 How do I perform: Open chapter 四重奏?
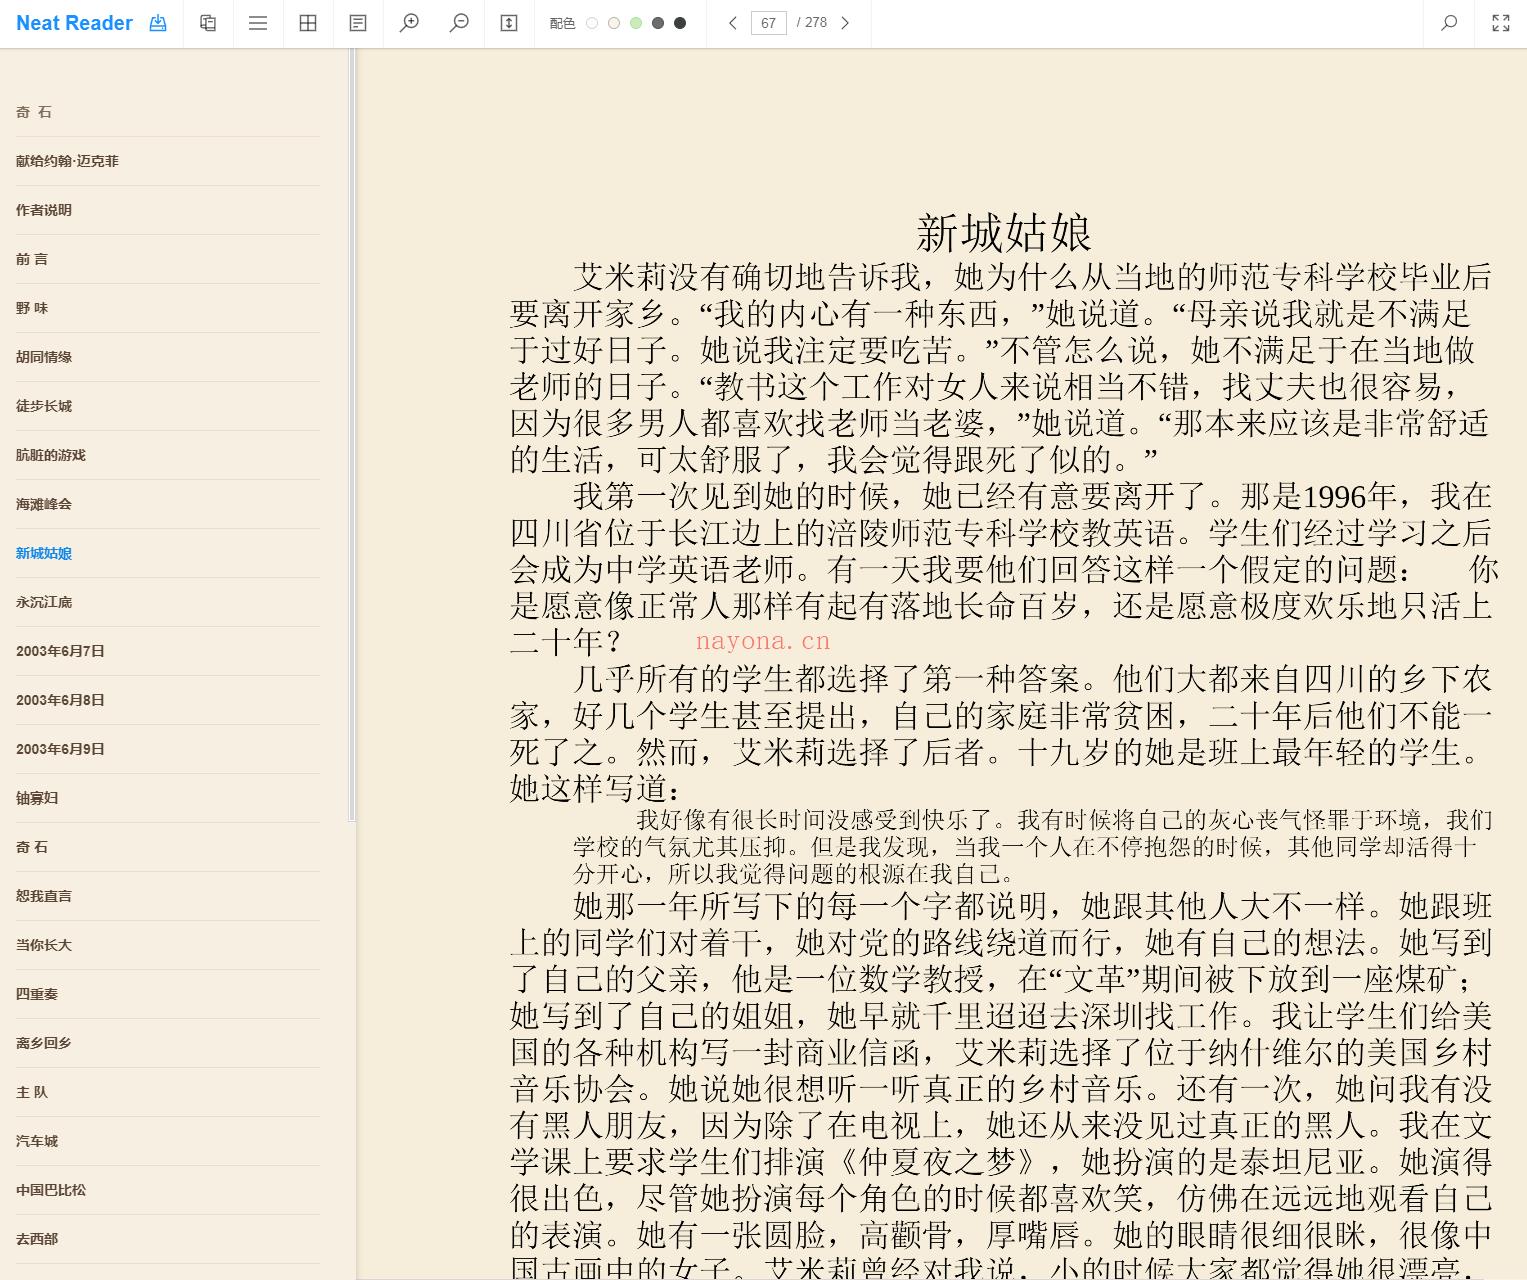pos(37,994)
